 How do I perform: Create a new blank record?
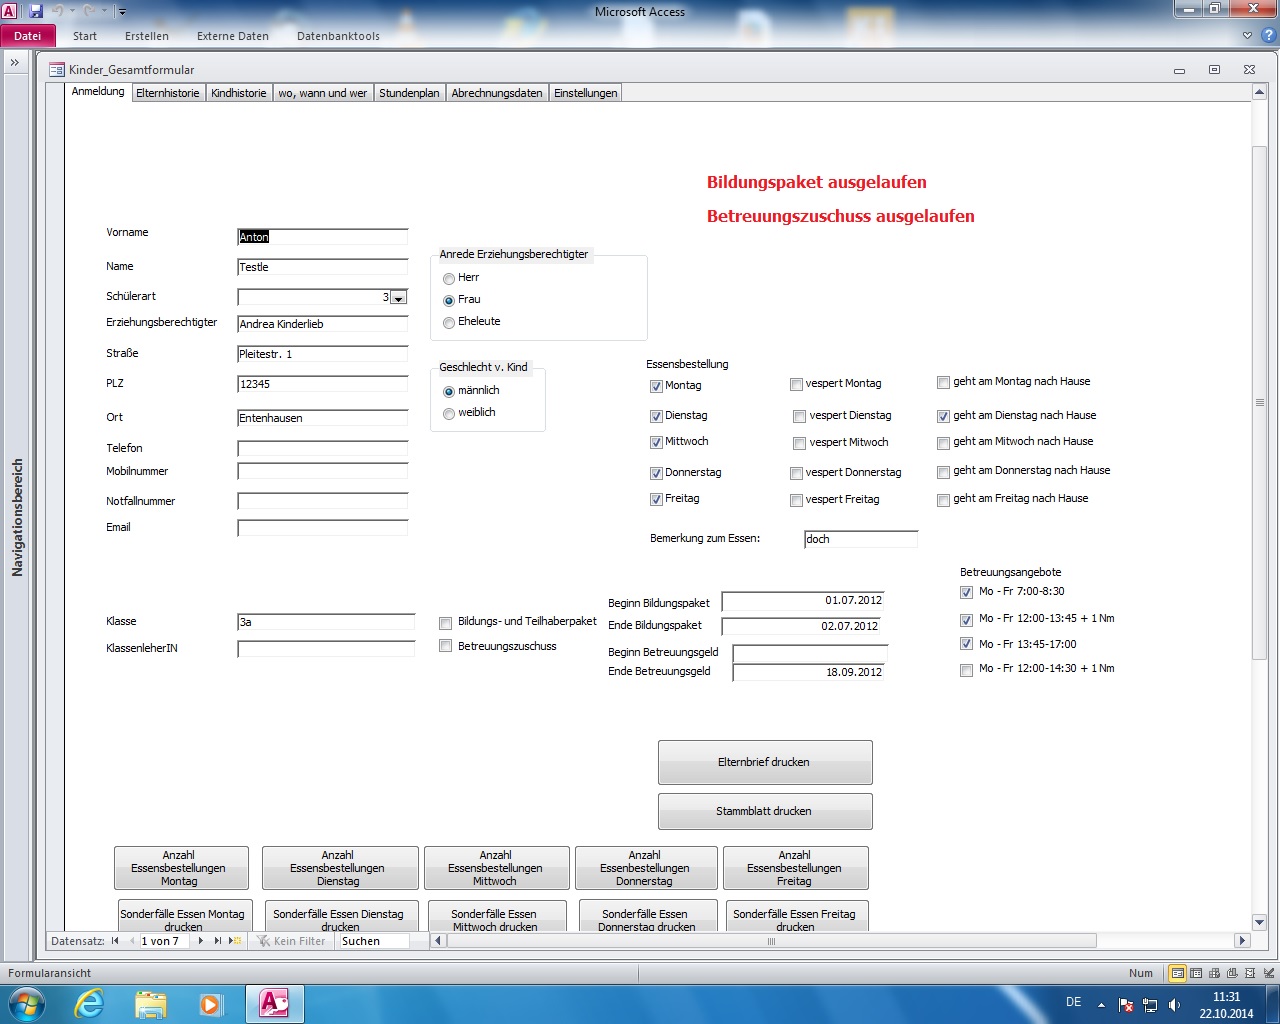pyautogui.click(x=235, y=941)
